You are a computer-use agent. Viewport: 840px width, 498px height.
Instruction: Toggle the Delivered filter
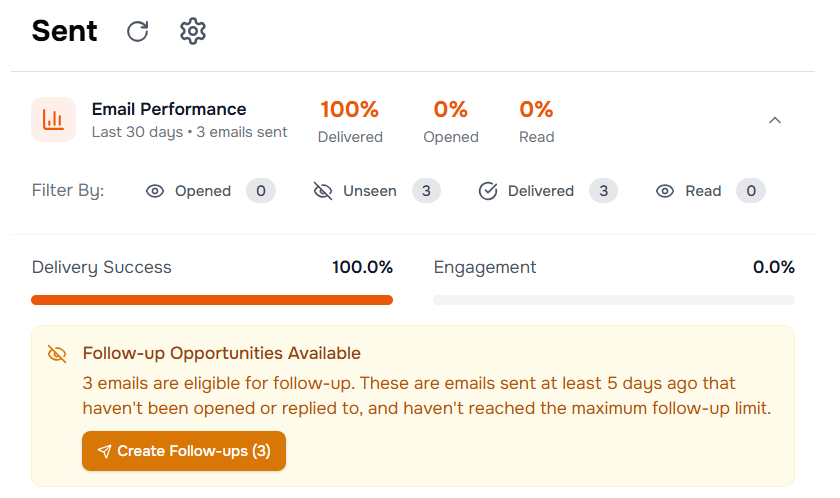click(x=548, y=191)
